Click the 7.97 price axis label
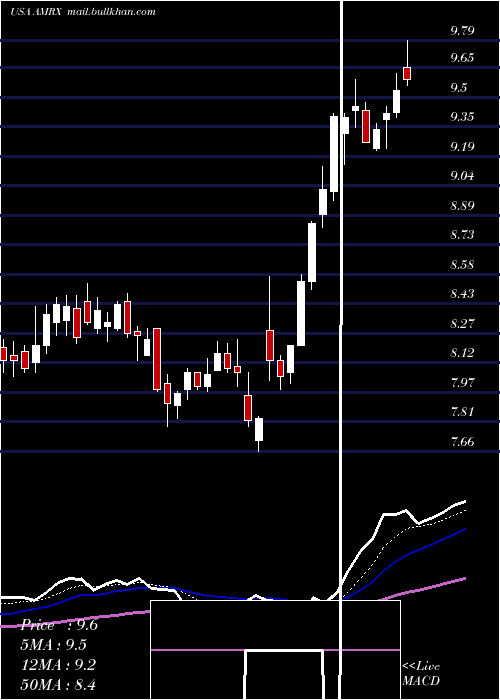The image size is (500, 700). coord(462,383)
